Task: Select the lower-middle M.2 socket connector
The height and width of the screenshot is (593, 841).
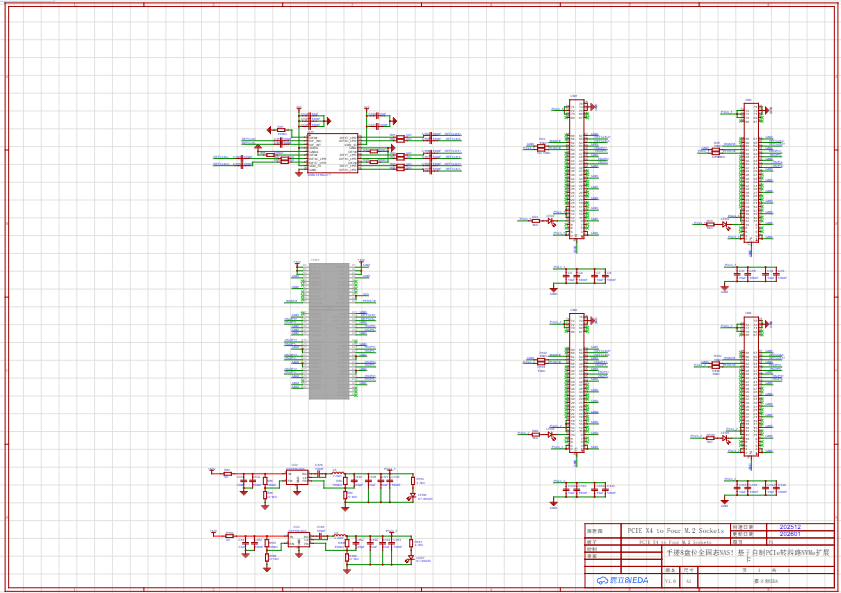Action: [577, 383]
